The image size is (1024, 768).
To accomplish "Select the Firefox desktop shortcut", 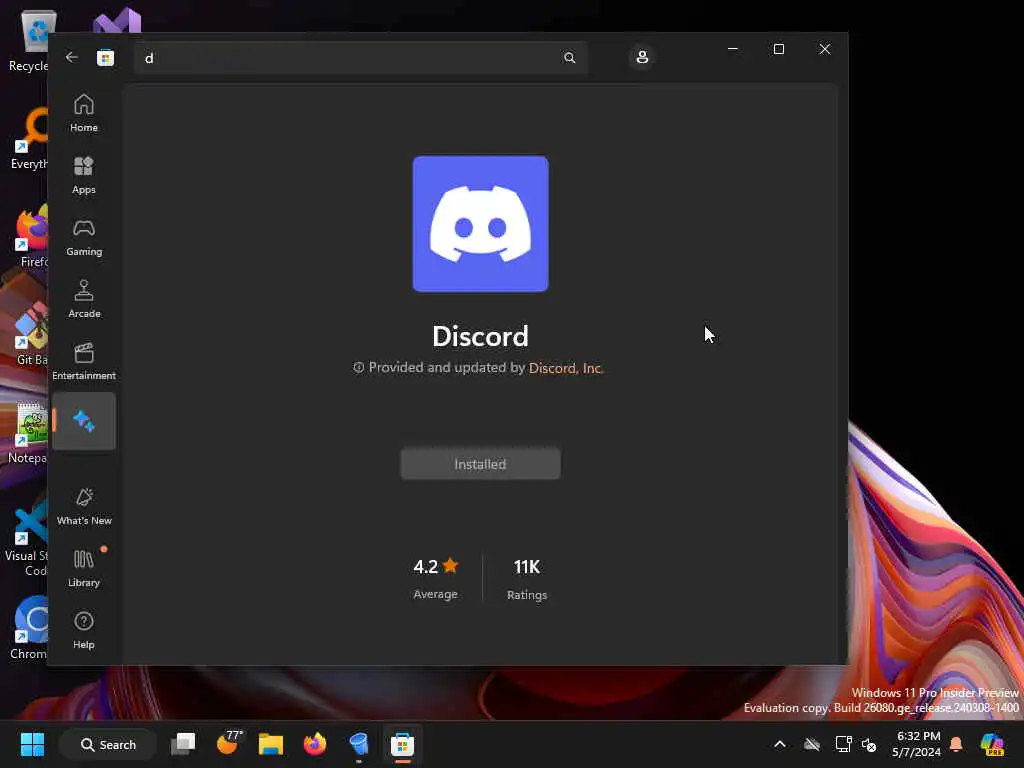I will pyautogui.click(x=31, y=236).
